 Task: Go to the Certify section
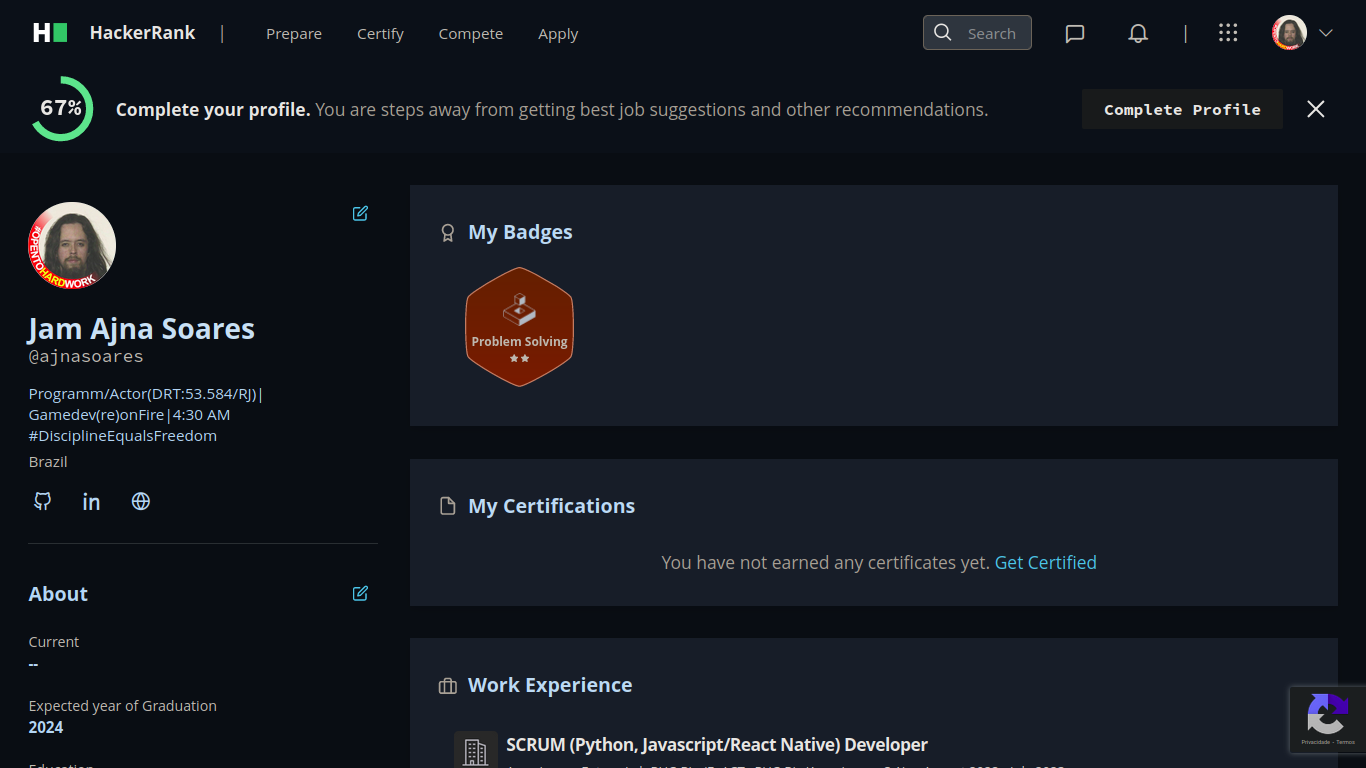click(380, 34)
